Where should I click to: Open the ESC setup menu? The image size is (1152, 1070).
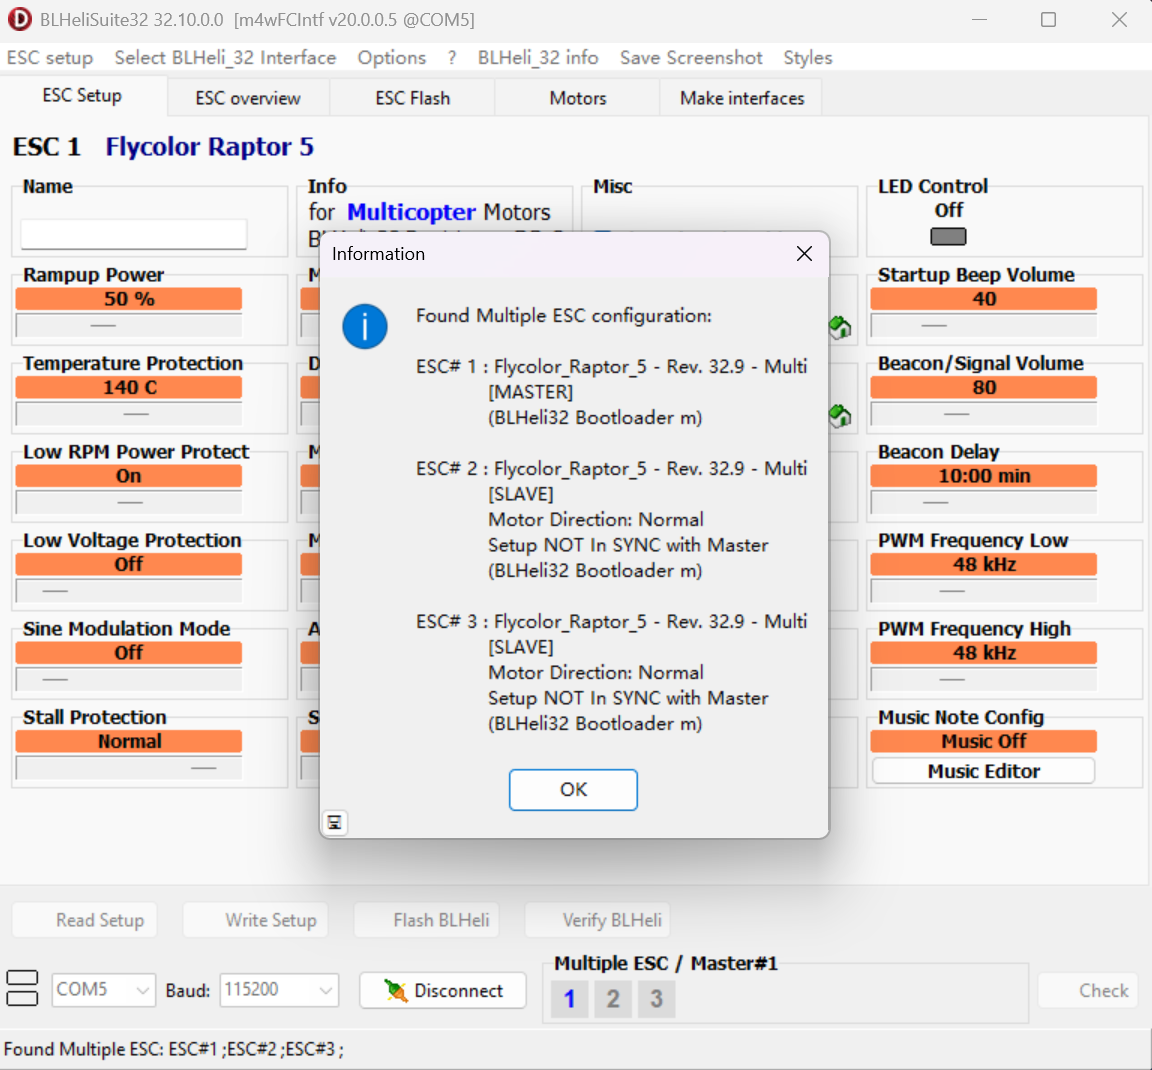(x=50, y=57)
